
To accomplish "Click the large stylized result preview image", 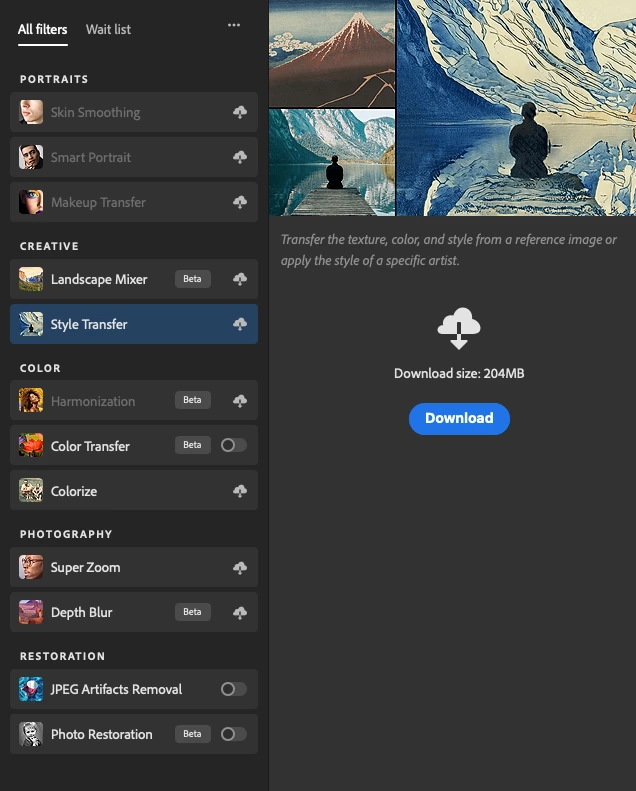I will [x=516, y=108].
